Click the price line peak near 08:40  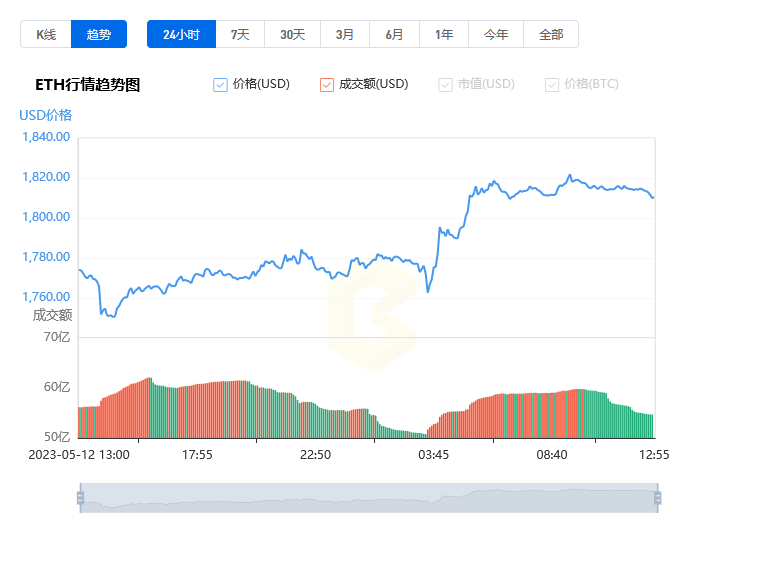(570, 176)
